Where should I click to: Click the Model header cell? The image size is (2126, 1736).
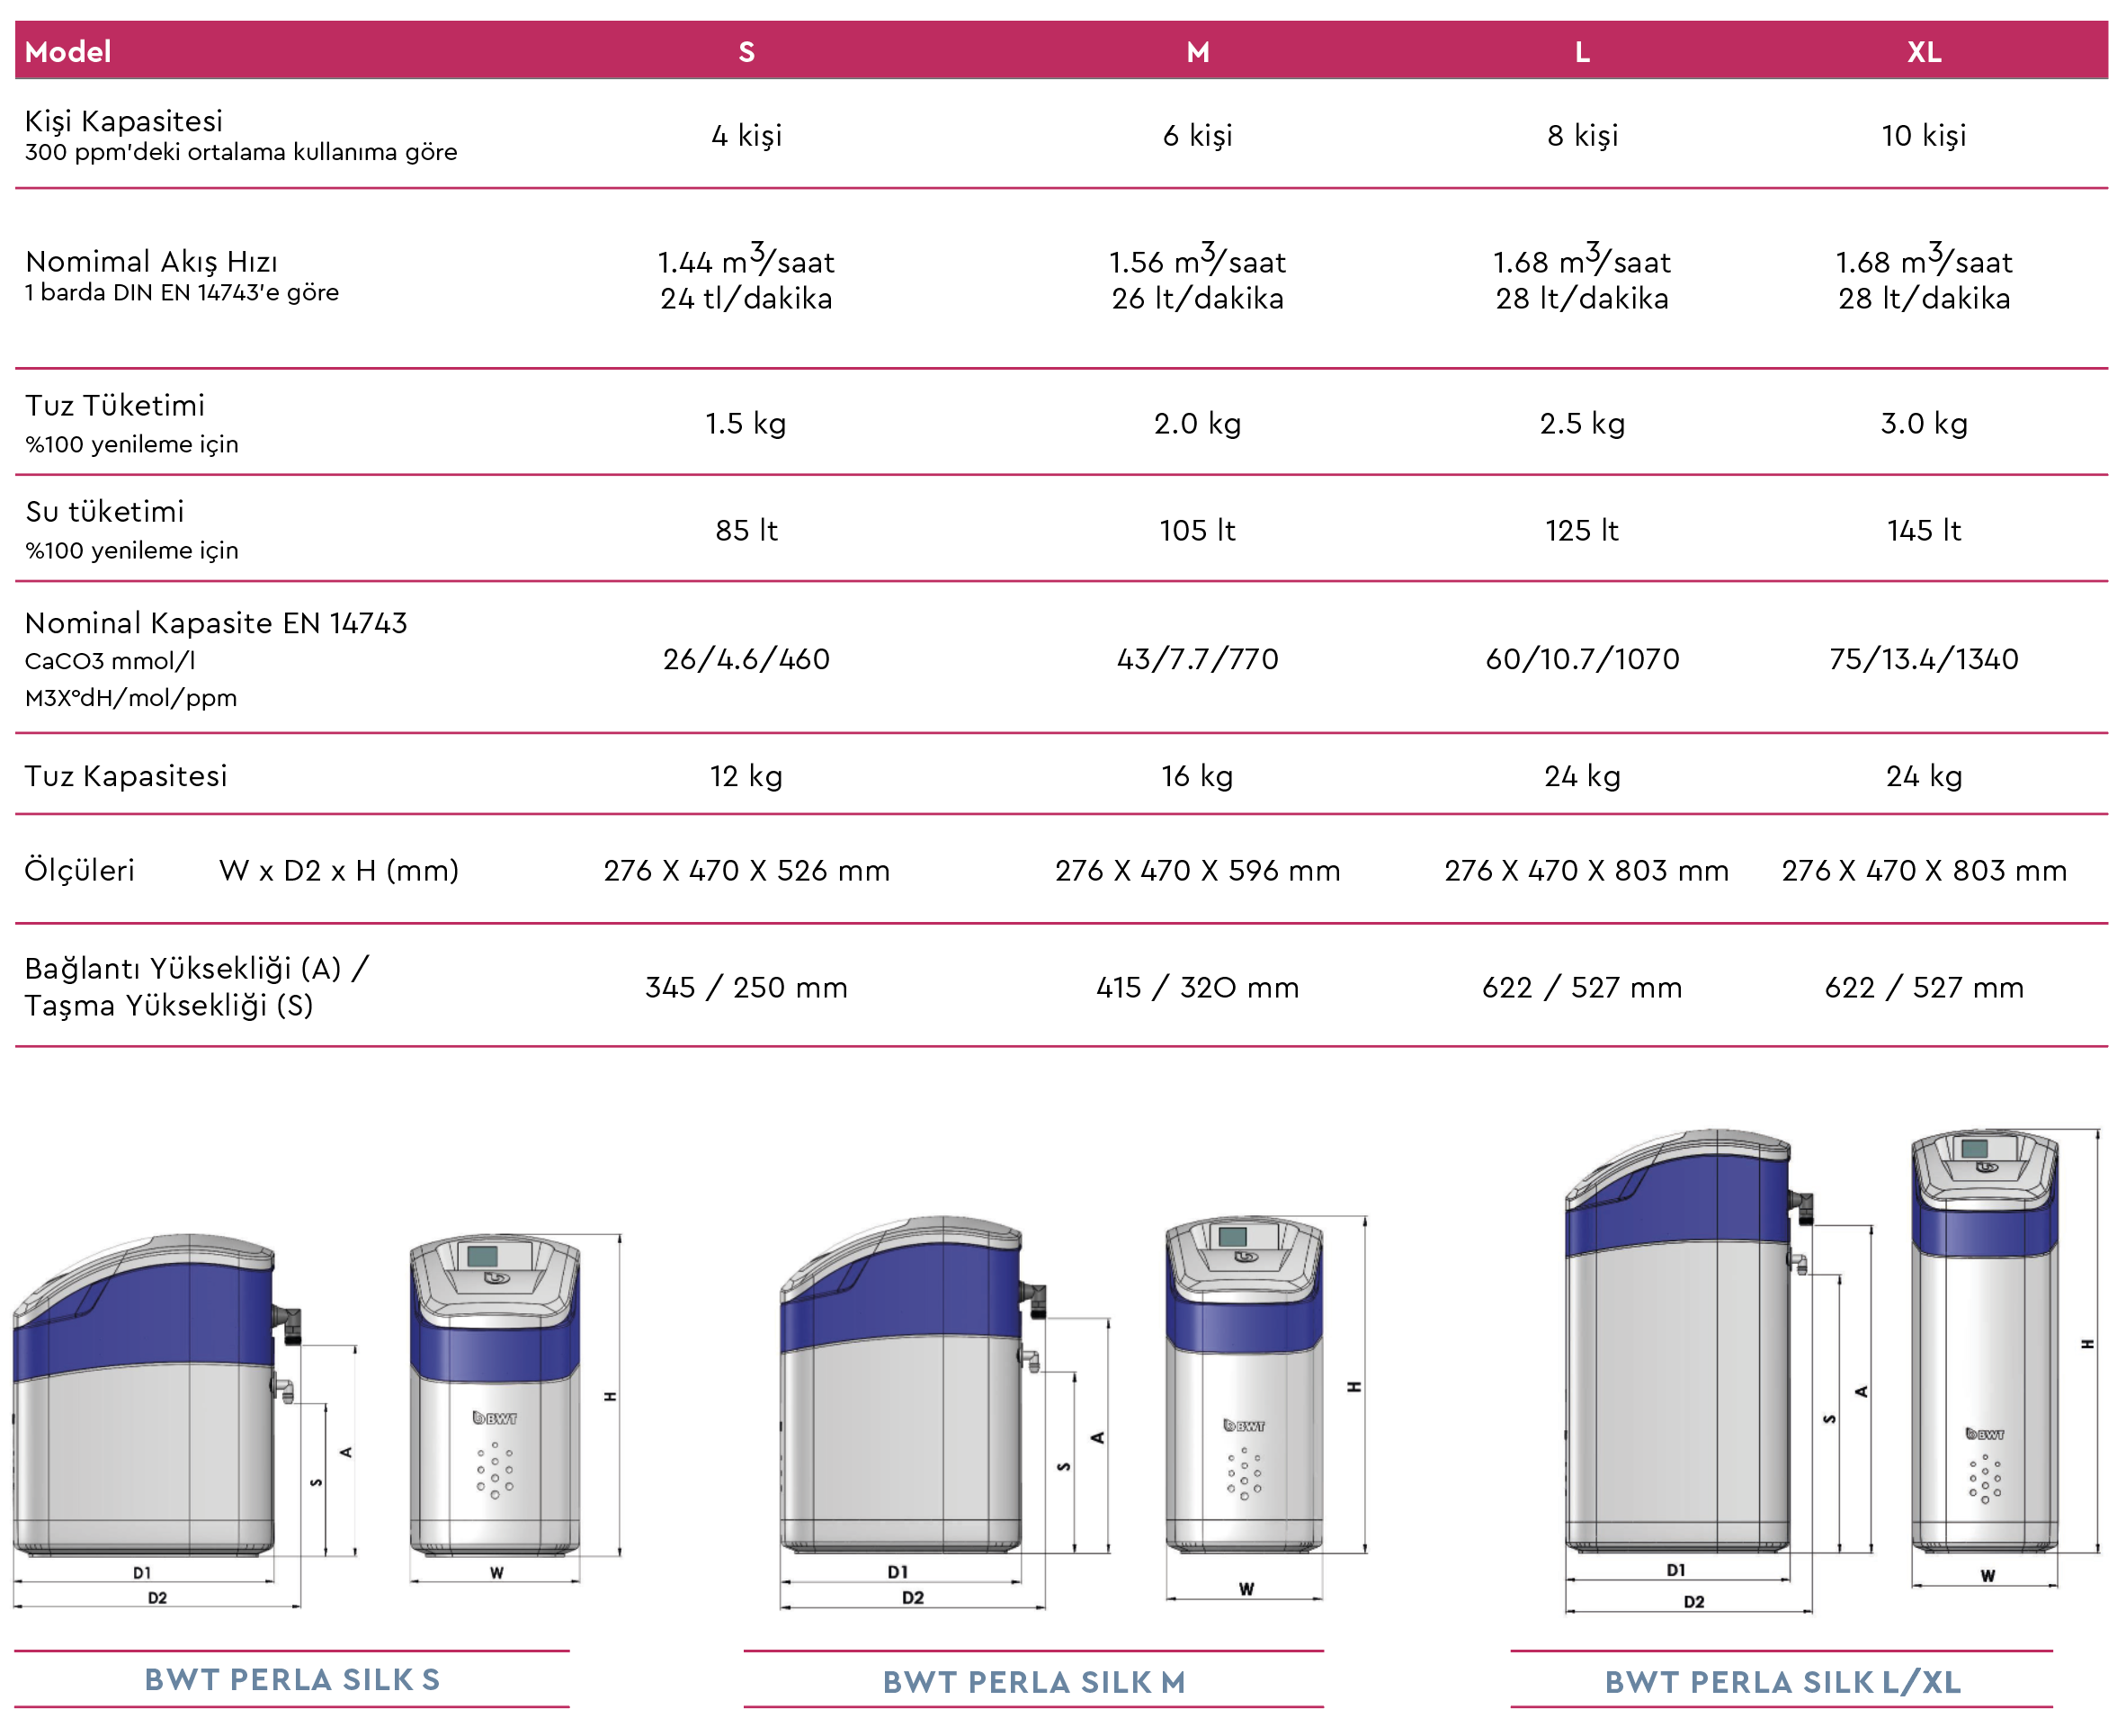pos(68,52)
